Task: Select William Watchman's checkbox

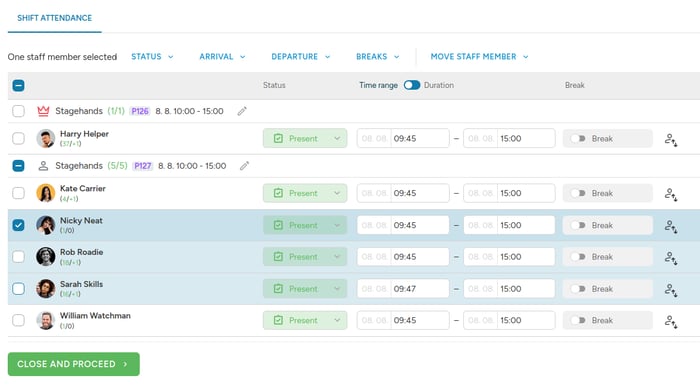Action: click(18, 320)
